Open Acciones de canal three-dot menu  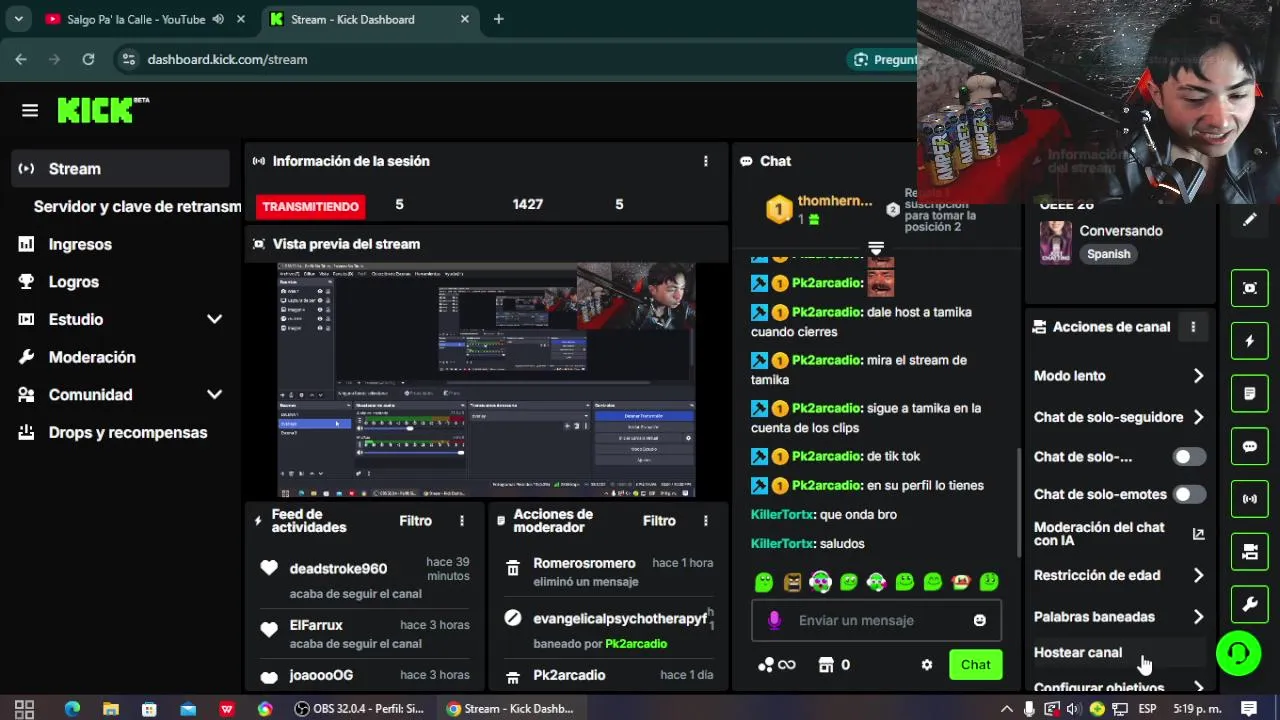[x=1193, y=327]
